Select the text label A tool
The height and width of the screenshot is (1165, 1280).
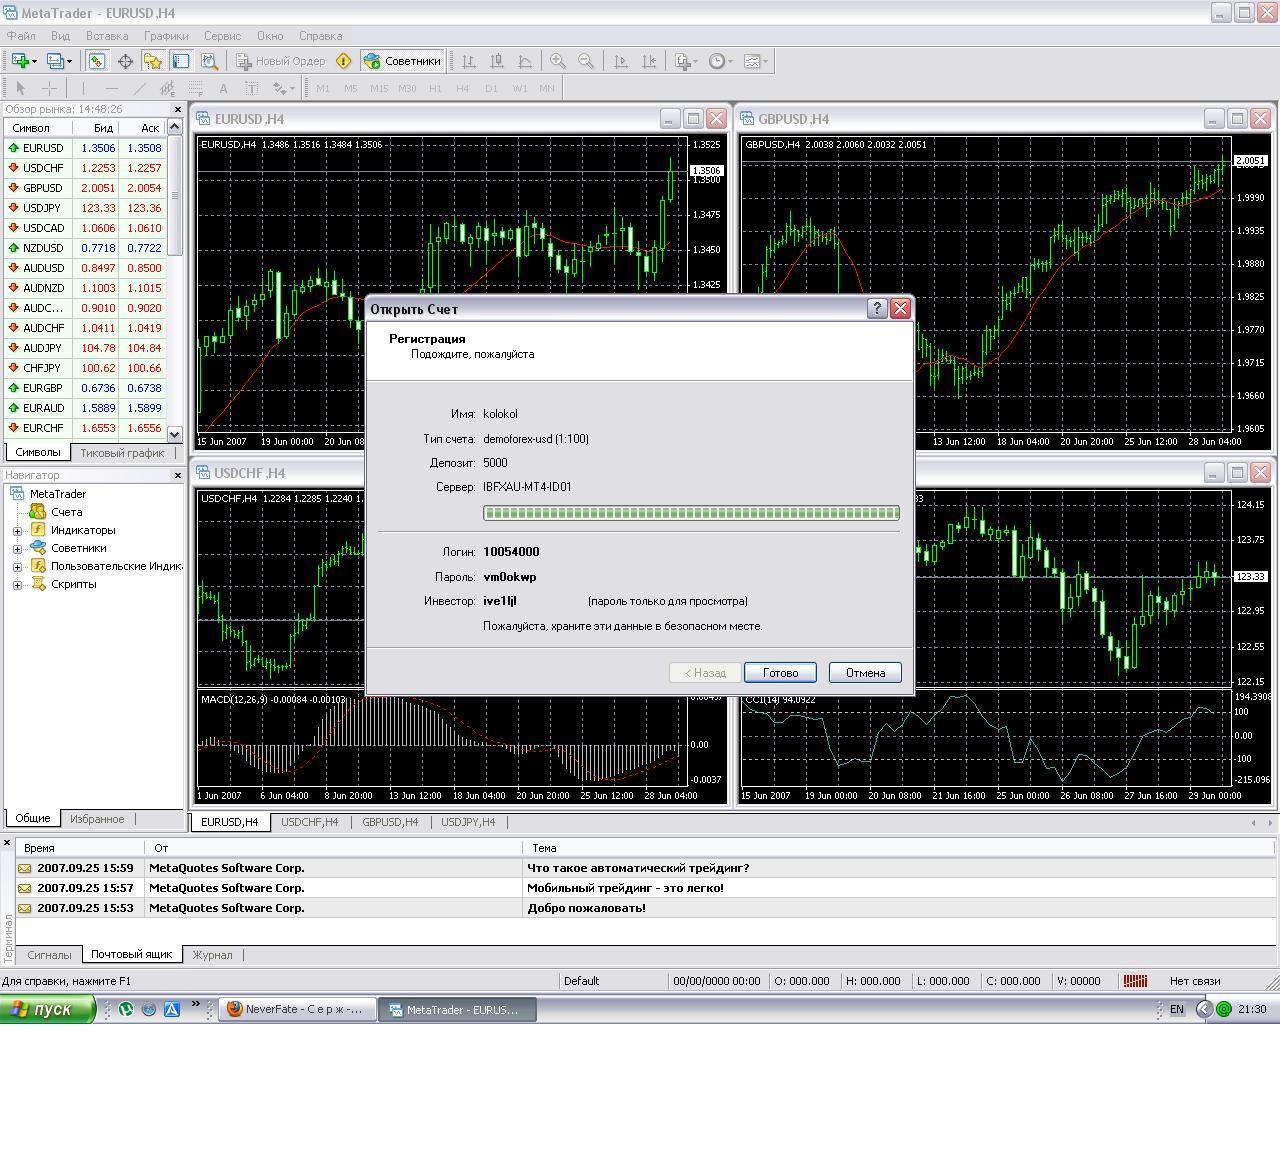click(x=224, y=88)
